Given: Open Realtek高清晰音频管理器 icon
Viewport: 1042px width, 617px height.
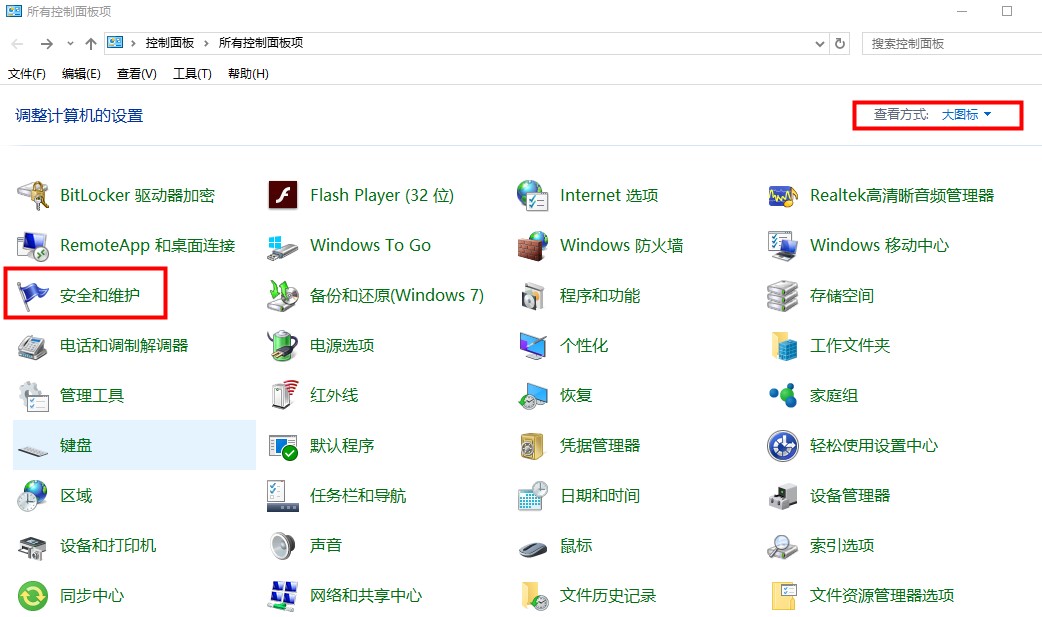Looking at the screenshot, I should click(782, 195).
